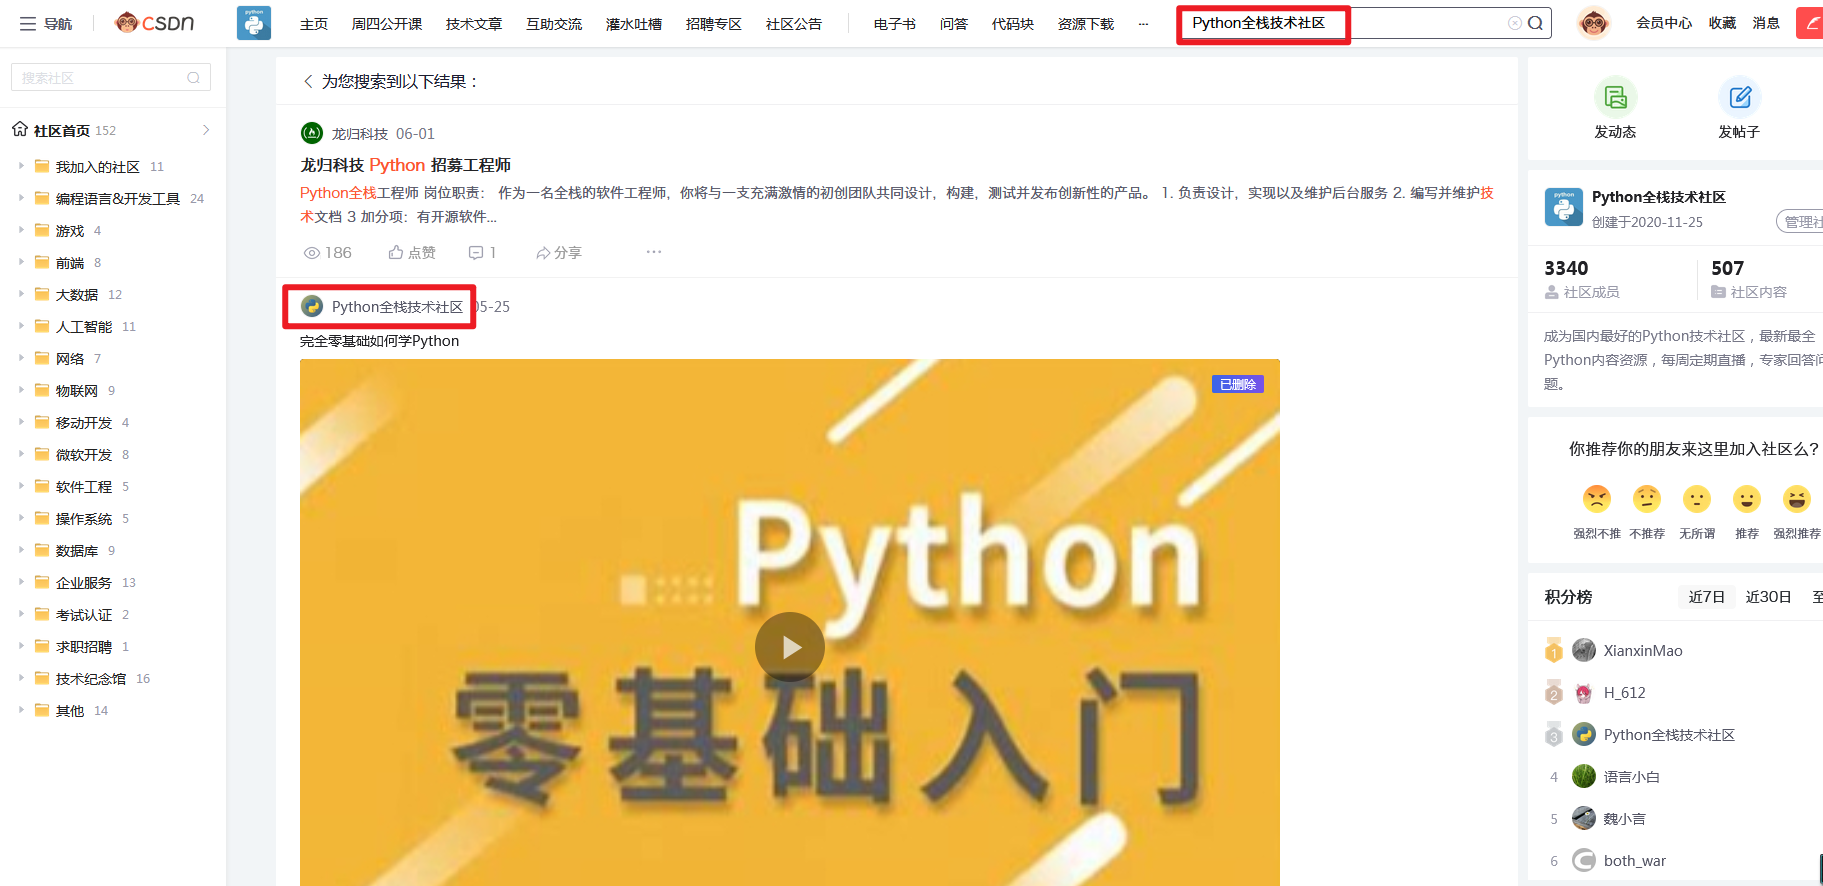Expand the 大数据 folder
This screenshot has width=1823, height=886.
21,294
